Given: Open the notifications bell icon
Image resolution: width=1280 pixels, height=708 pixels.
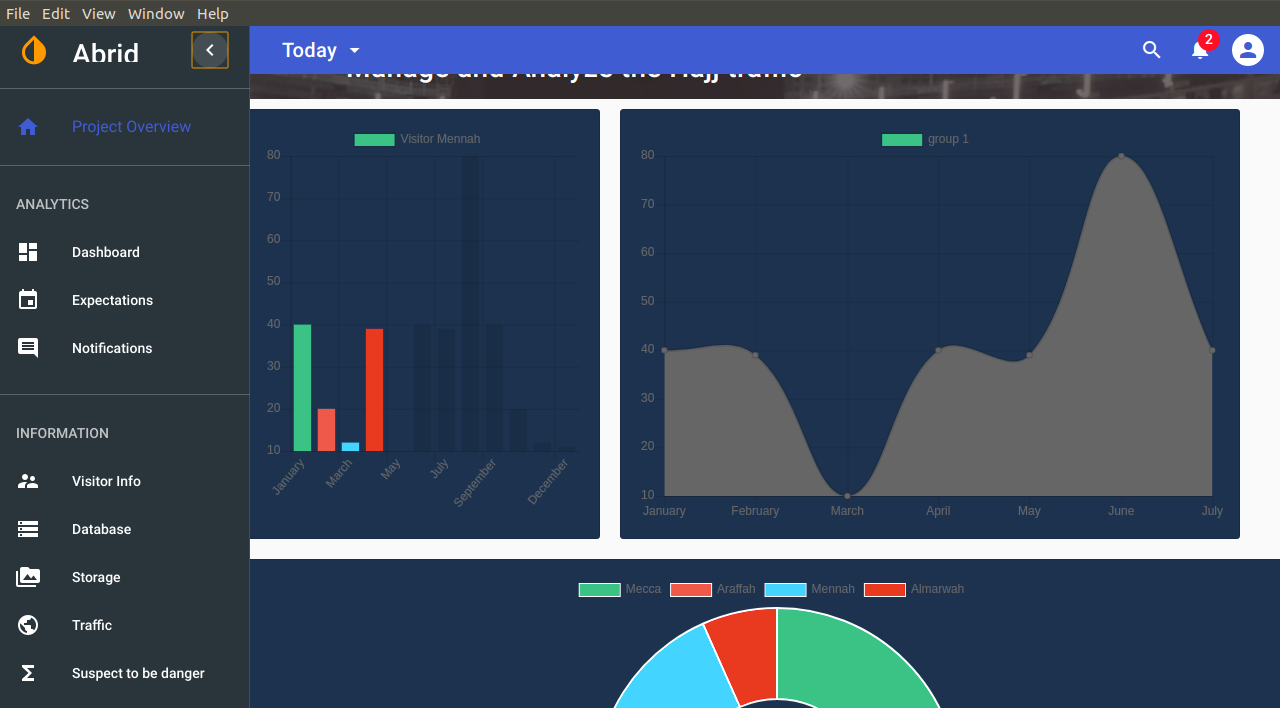Looking at the screenshot, I should 1200,50.
